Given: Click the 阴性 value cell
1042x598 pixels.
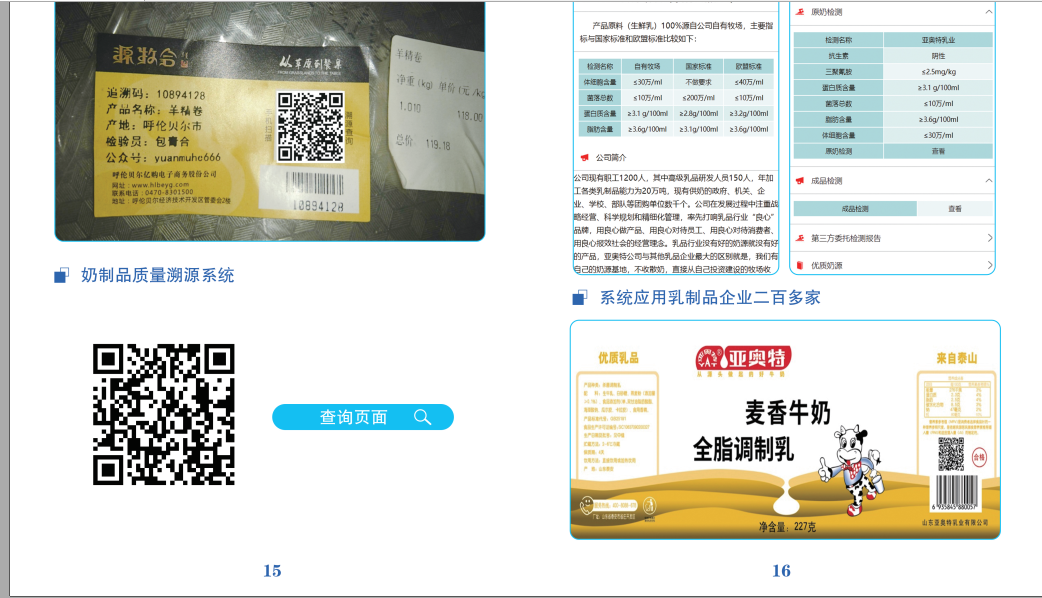Looking at the screenshot, I should tap(938, 56).
